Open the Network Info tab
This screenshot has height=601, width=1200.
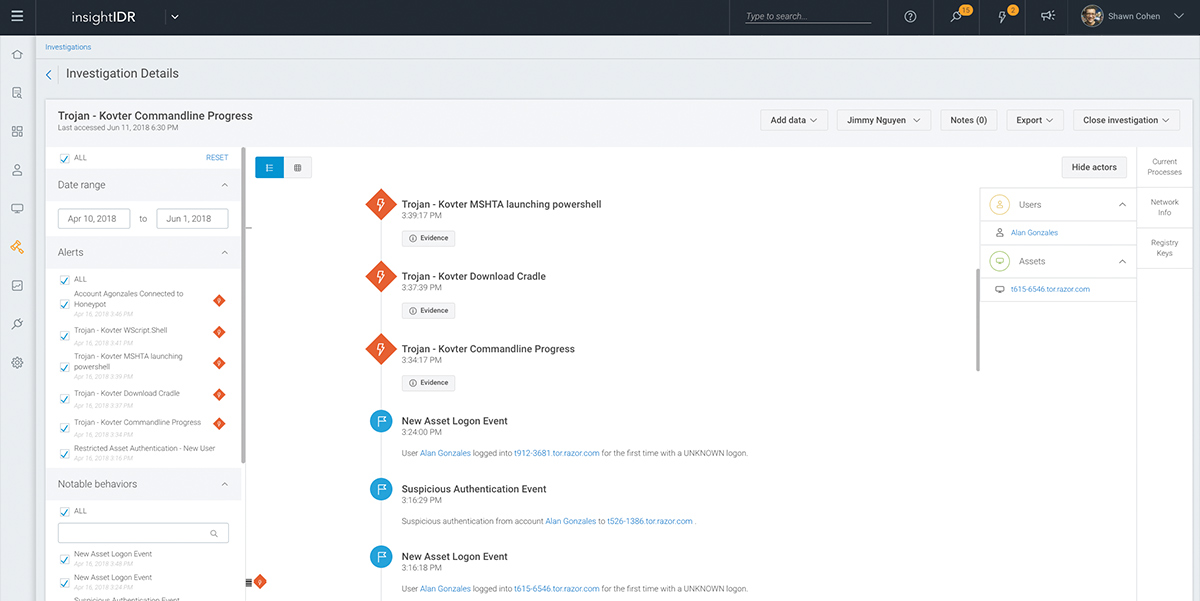click(x=1164, y=207)
